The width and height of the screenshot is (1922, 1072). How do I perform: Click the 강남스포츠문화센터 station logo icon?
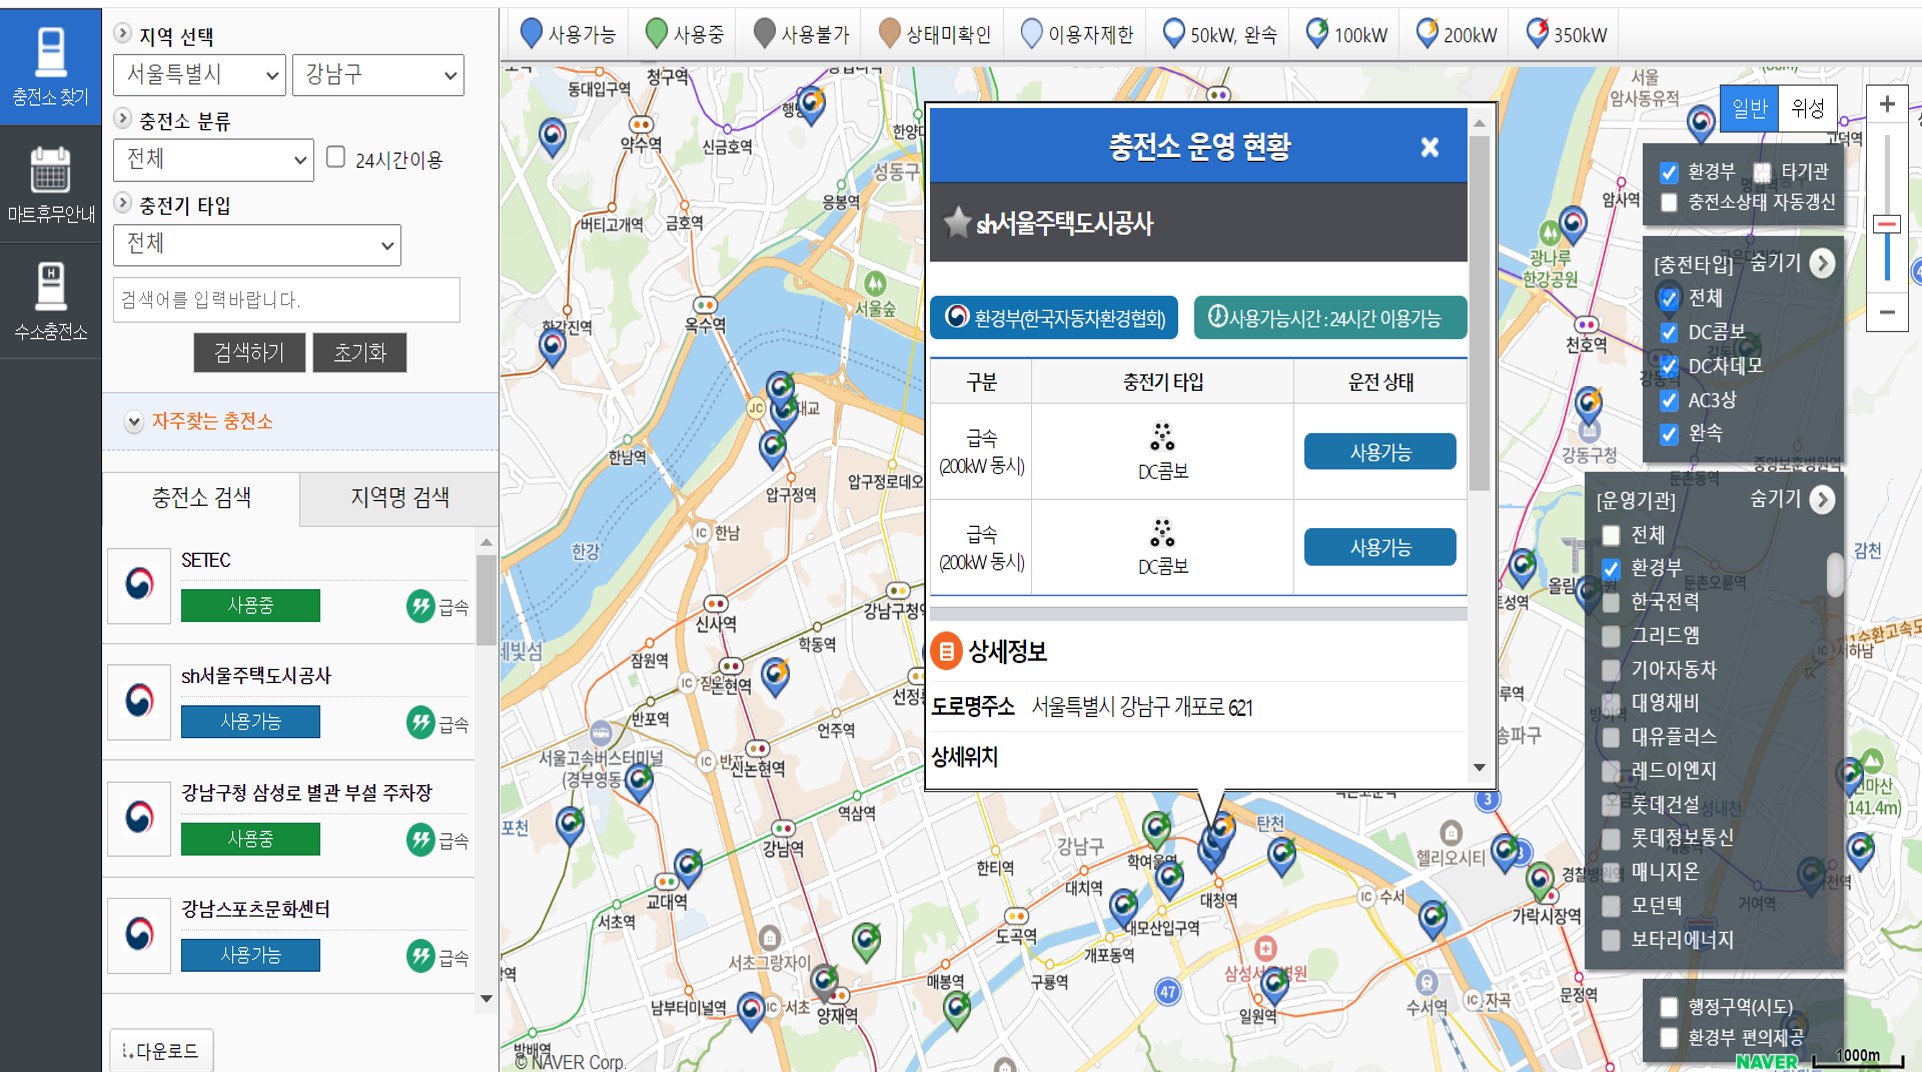tap(139, 935)
